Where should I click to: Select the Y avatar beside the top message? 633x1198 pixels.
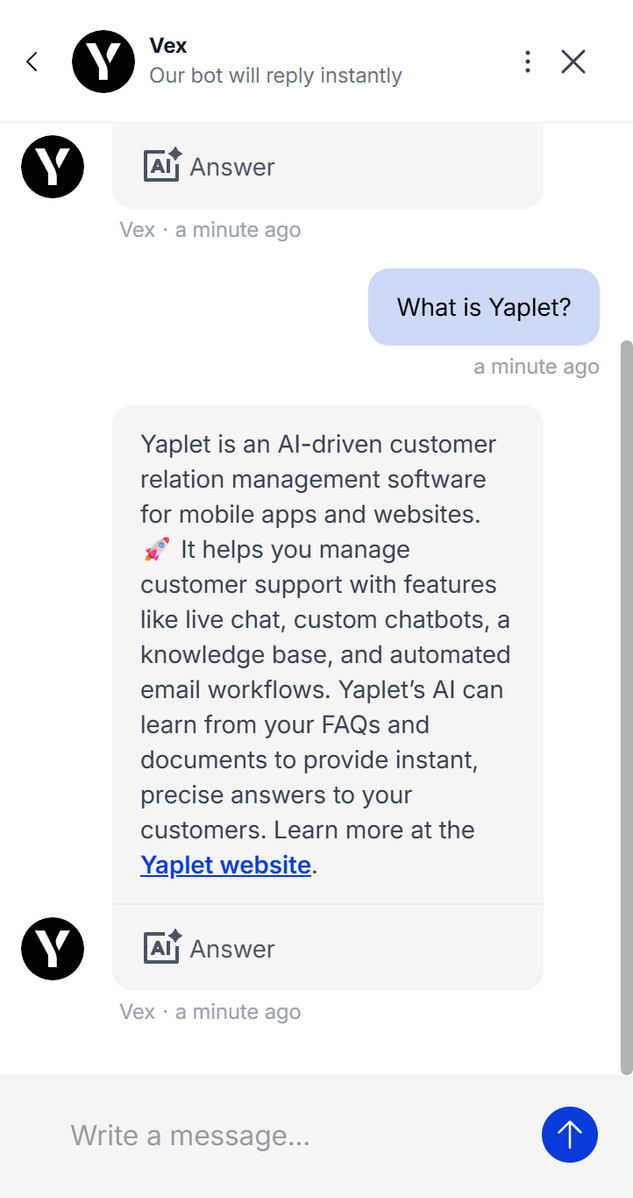pyautogui.click(x=53, y=166)
